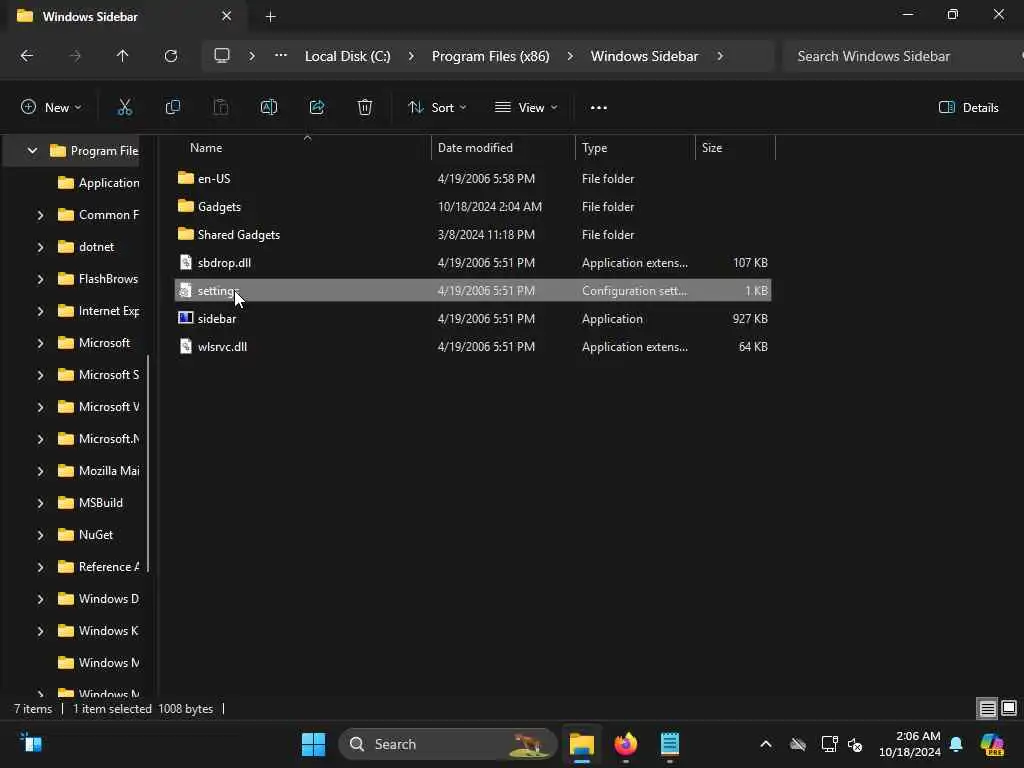Select the en-US folder

pyautogui.click(x=473, y=178)
